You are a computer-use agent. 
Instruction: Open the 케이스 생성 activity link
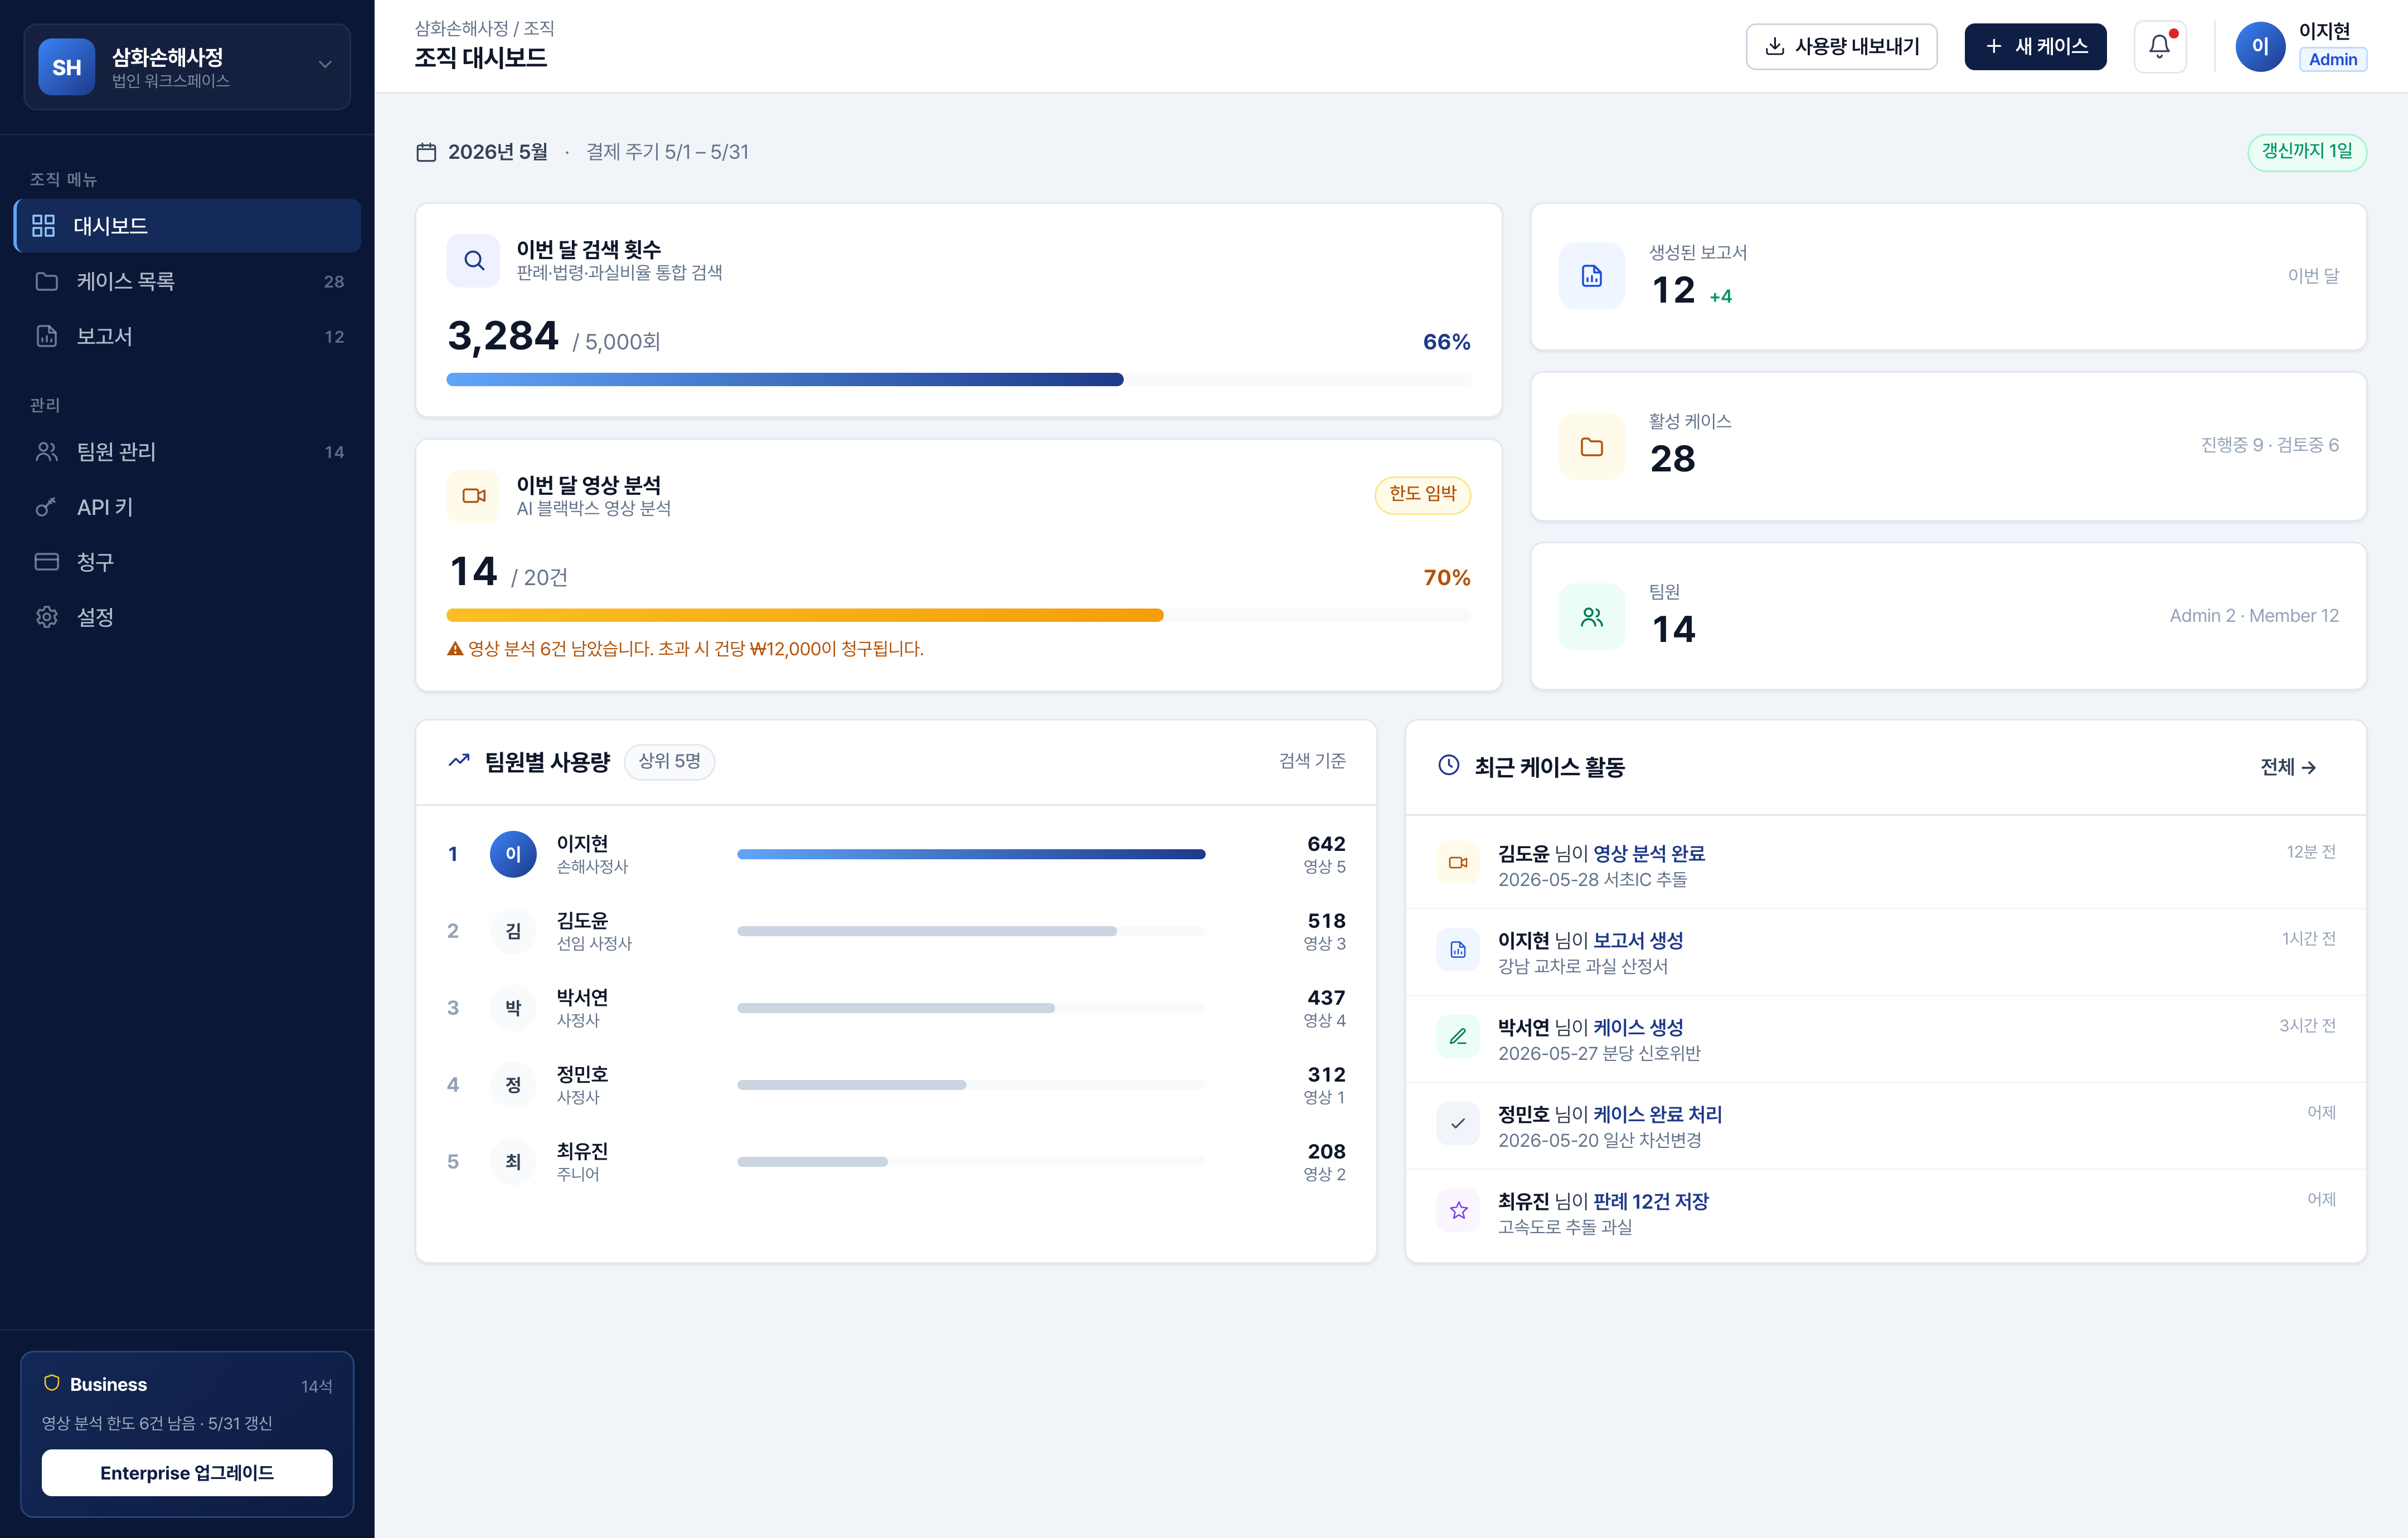(1638, 1027)
